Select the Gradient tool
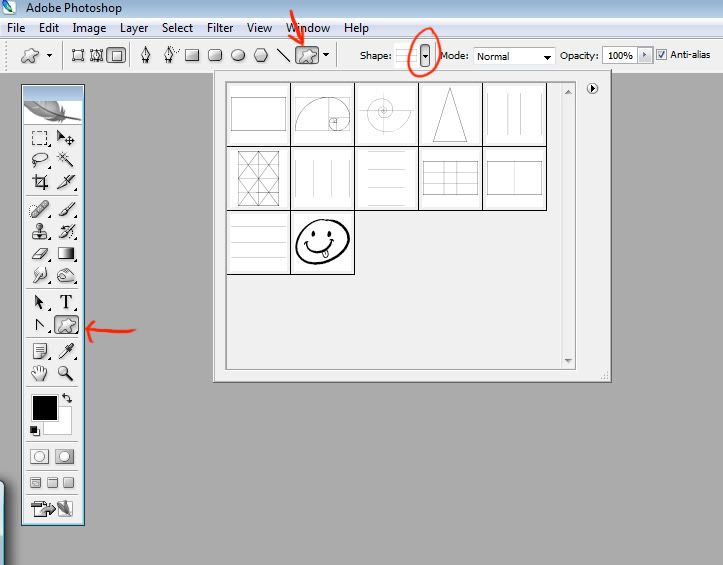Viewport: 723px width, 565px height. click(65, 253)
